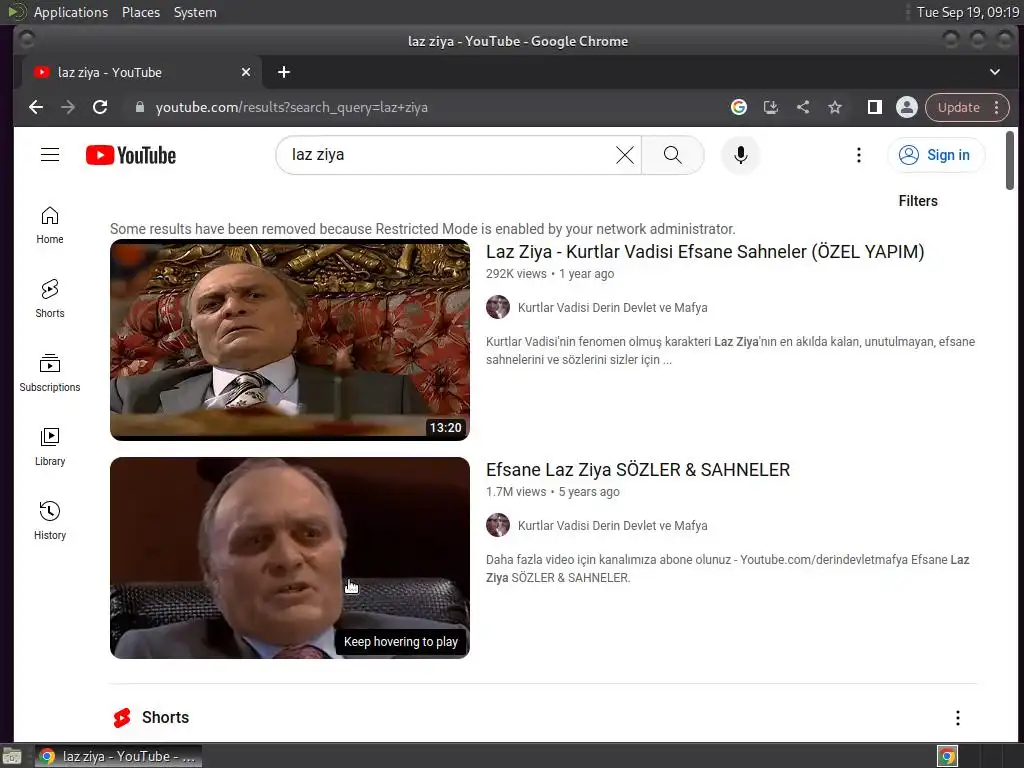Click the 13:20 video thumbnail
1024x768 pixels.
click(290, 340)
